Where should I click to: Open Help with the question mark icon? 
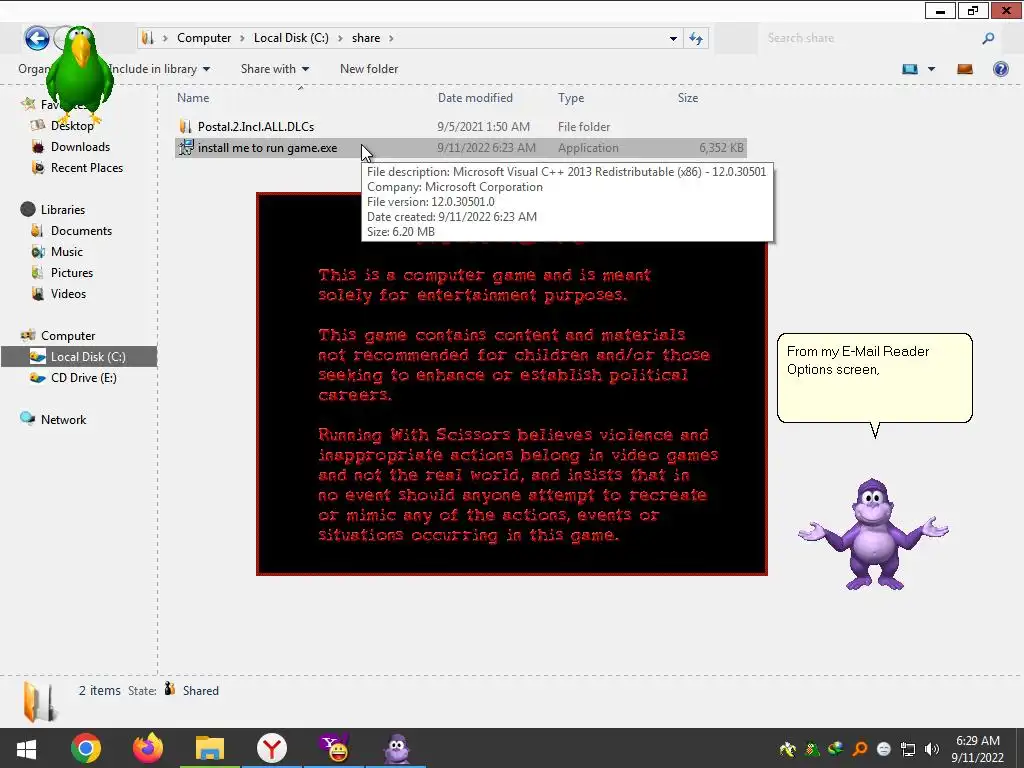(1000, 69)
